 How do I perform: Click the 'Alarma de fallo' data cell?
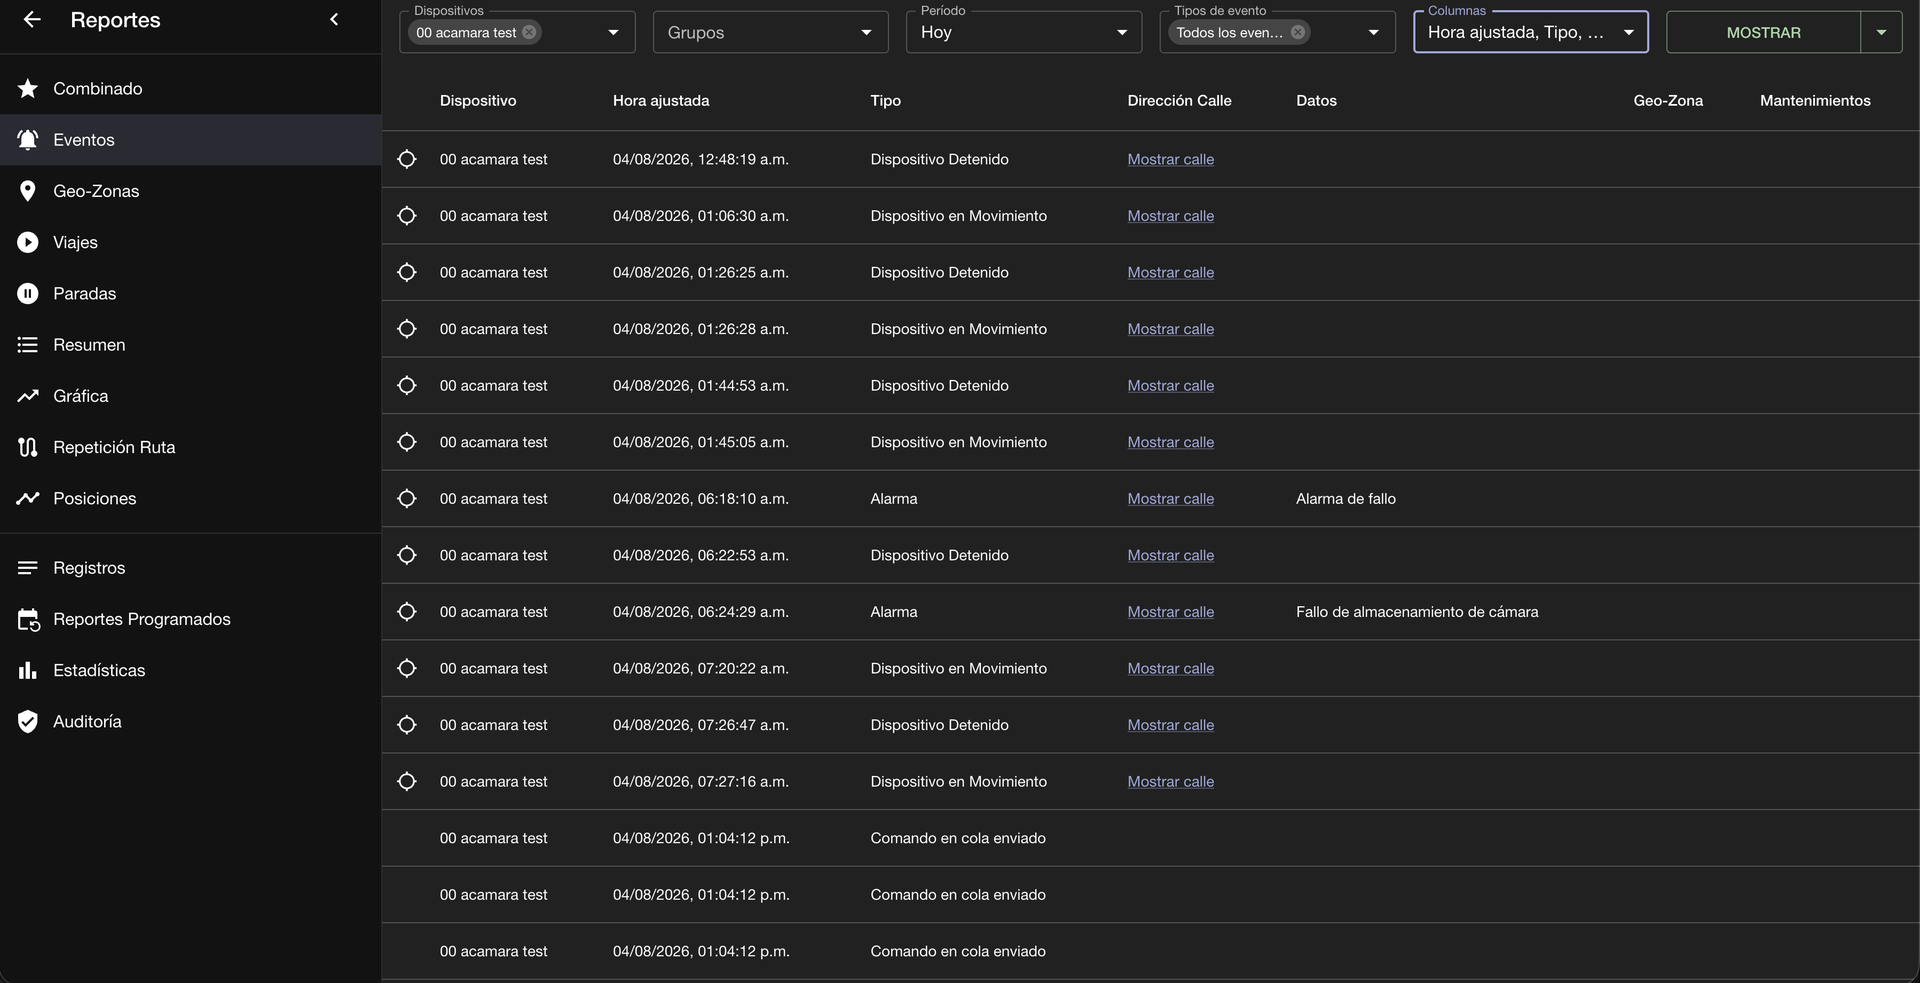coord(1346,498)
